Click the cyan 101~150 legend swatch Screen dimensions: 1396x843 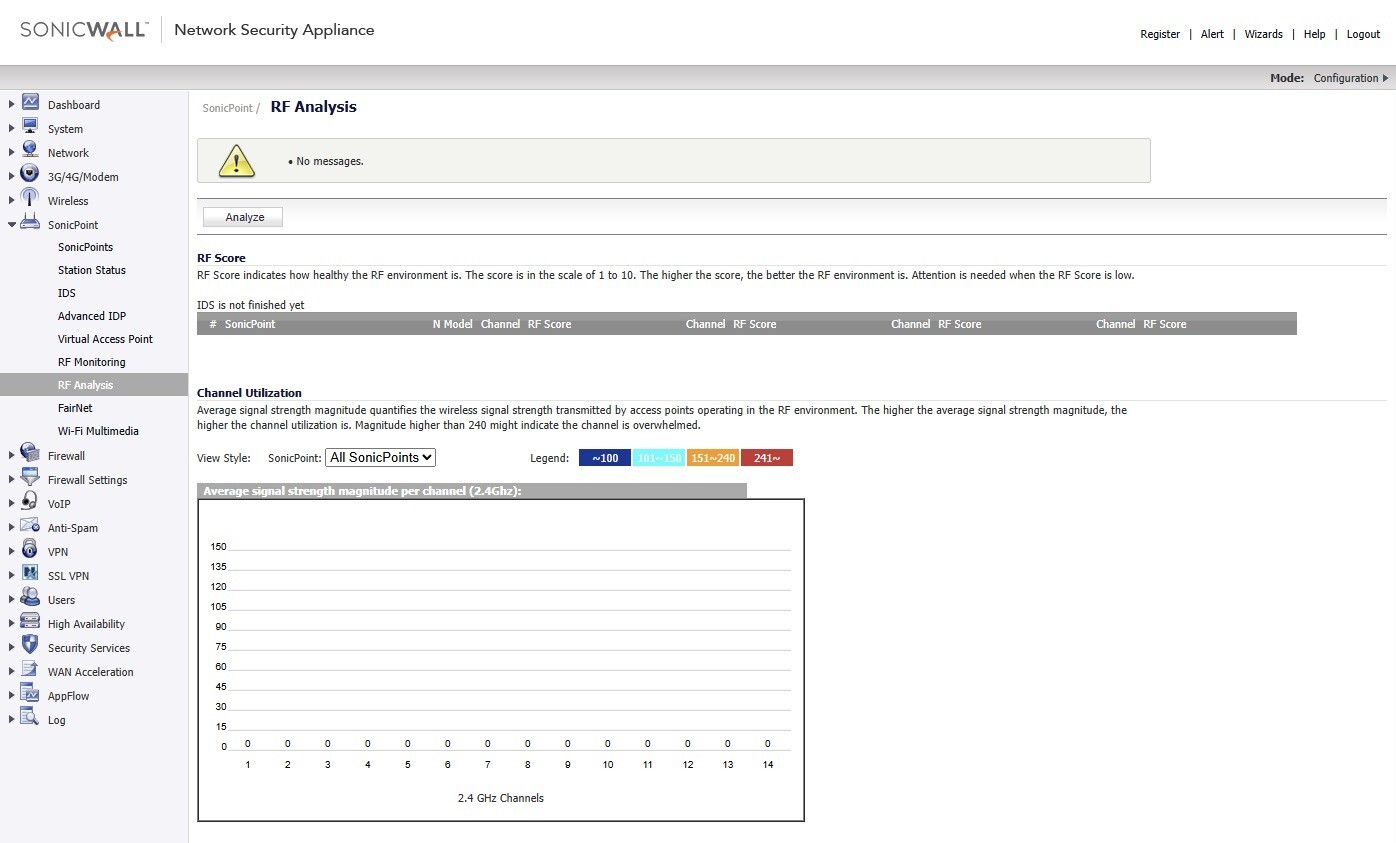(659, 458)
